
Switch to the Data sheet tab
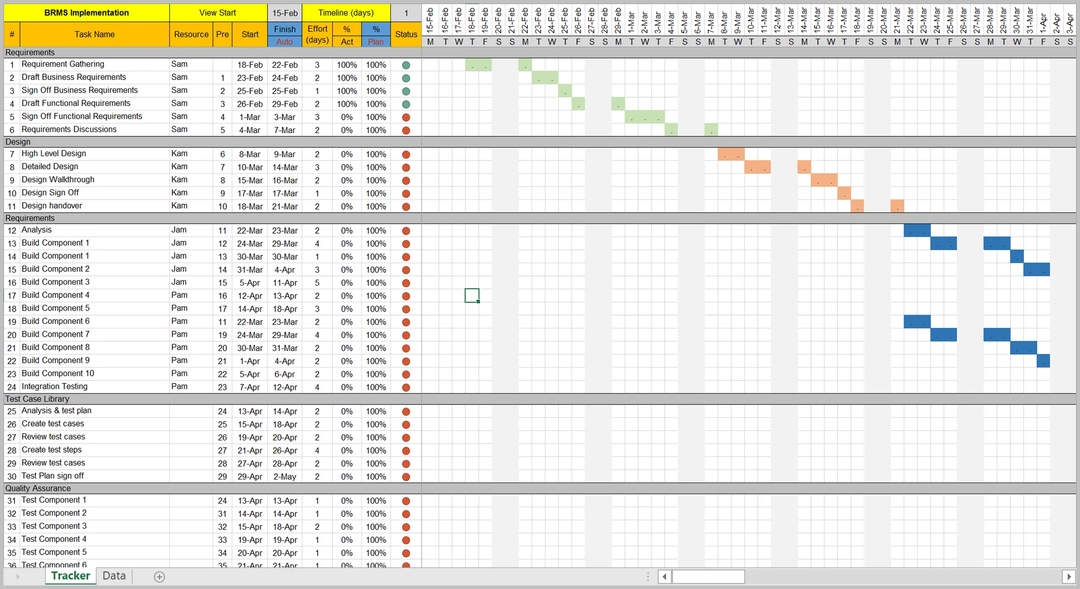click(114, 576)
